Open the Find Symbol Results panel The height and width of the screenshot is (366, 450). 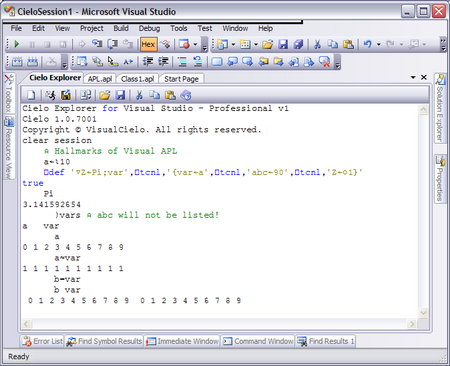(x=104, y=341)
